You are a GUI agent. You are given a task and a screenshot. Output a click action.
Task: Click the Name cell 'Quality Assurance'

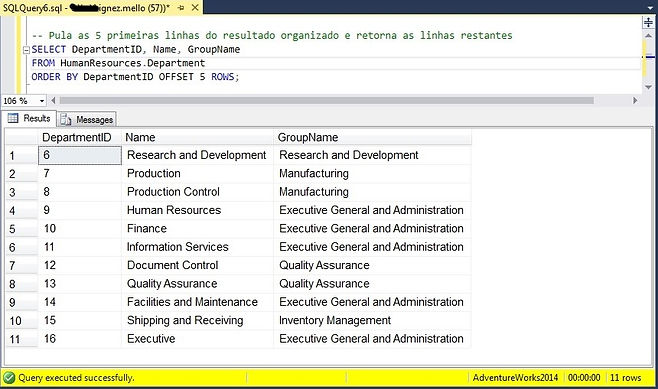point(197,284)
